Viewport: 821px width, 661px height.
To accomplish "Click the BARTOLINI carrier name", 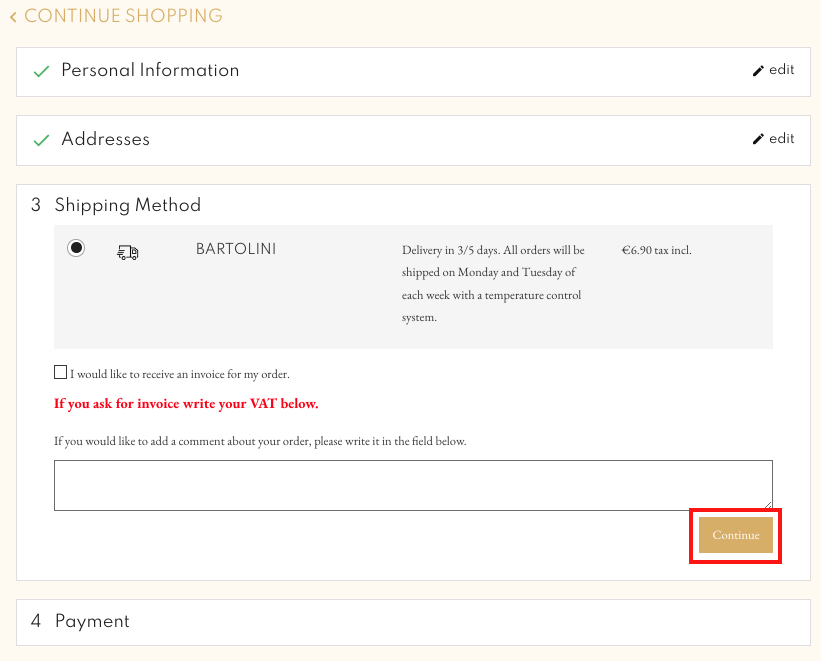I will pos(236,250).
